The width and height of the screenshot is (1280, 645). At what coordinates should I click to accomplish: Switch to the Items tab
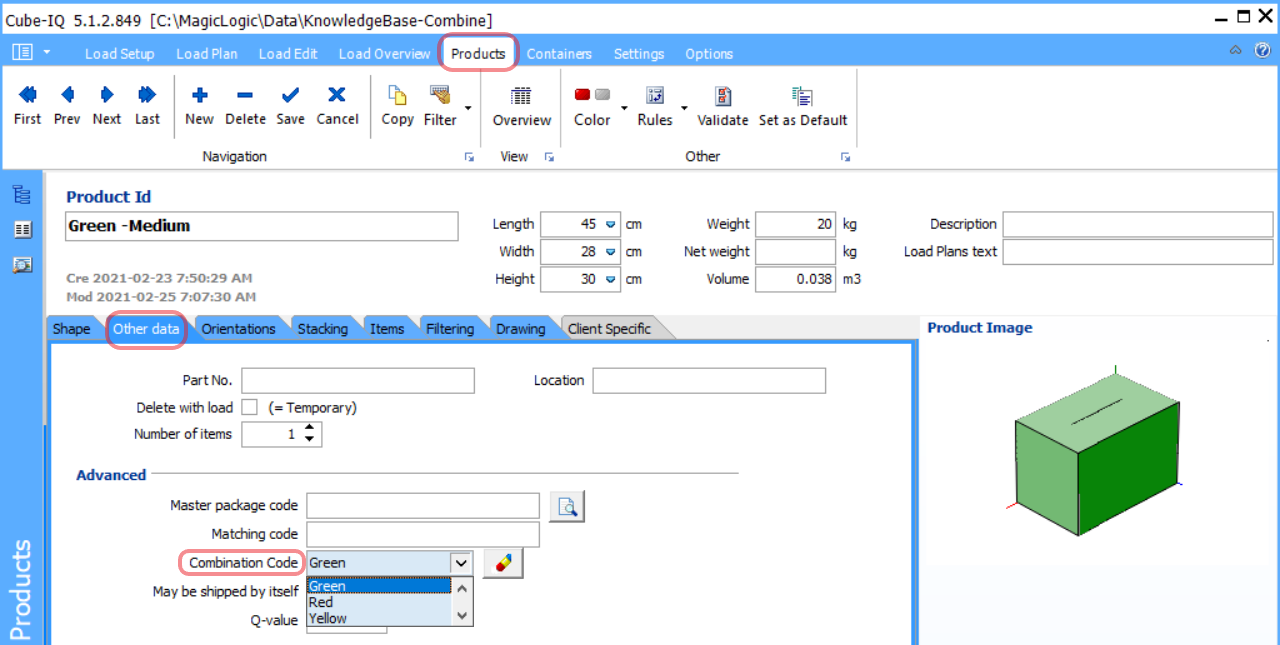point(387,328)
